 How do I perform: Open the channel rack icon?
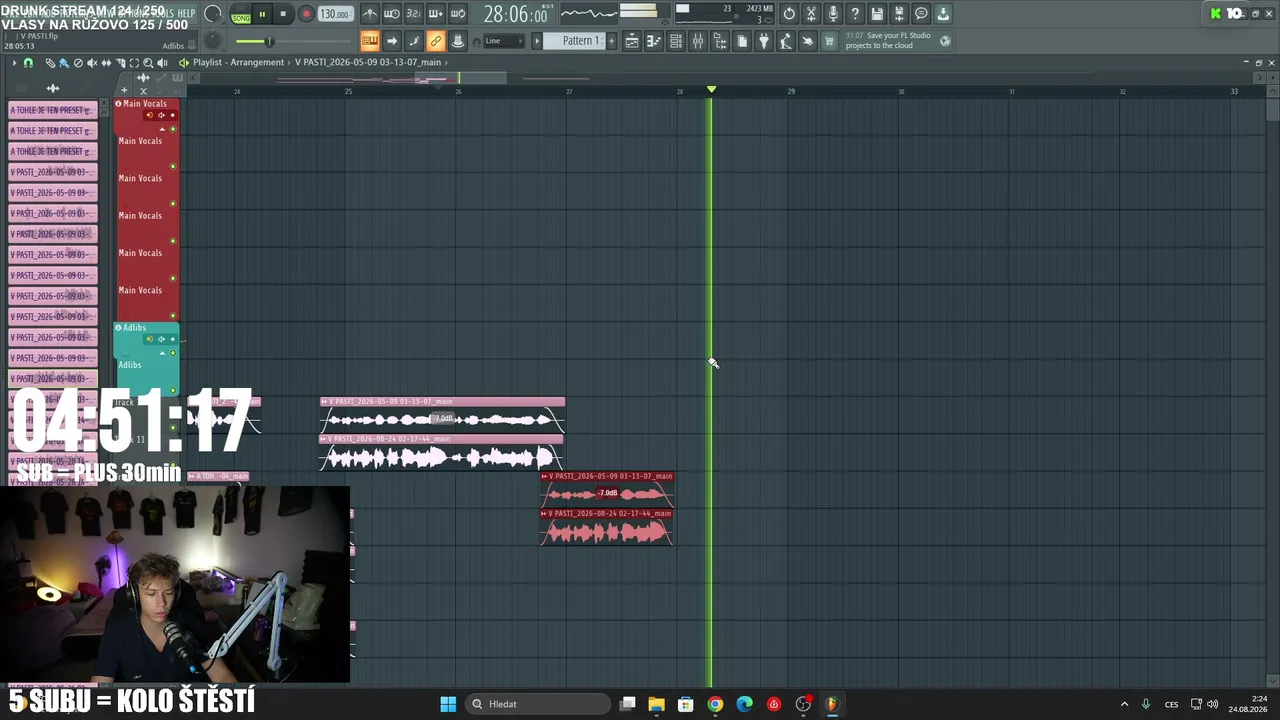pos(676,41)
